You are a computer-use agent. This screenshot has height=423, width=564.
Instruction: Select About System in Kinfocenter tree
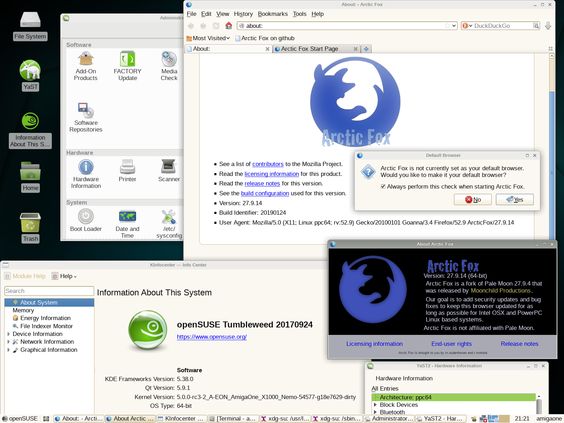click(49, 302)
